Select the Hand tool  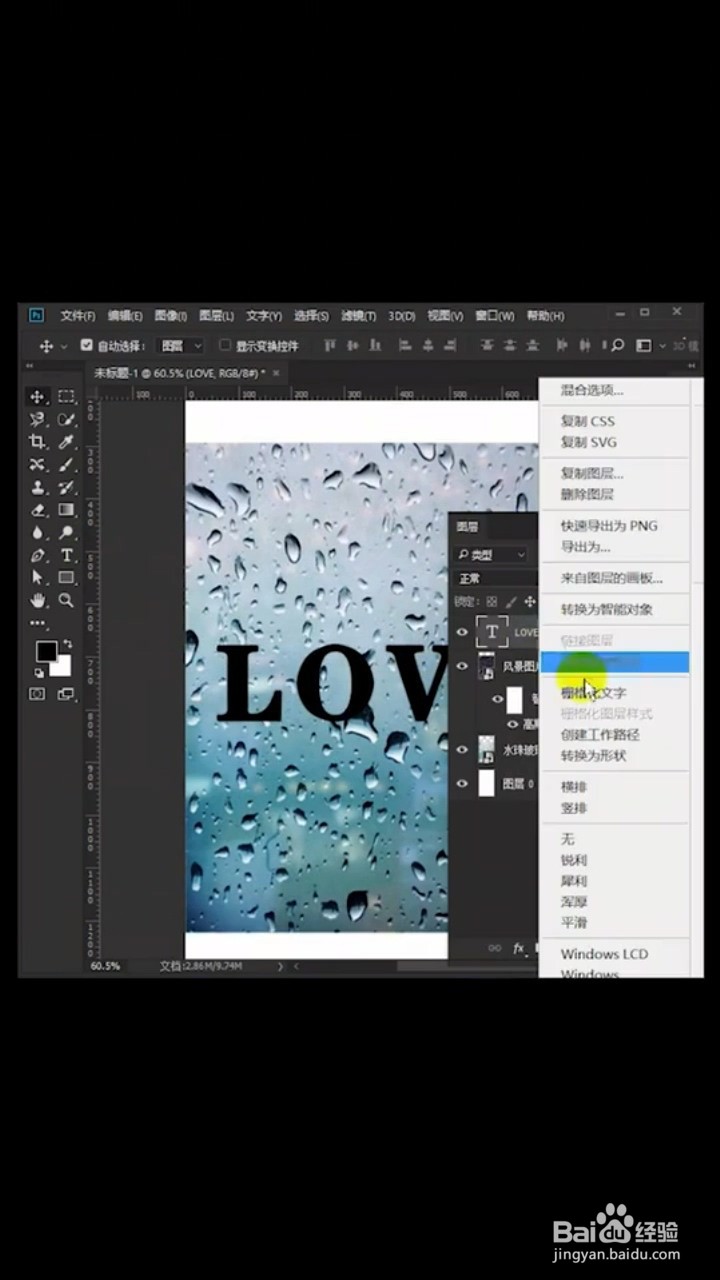pos(37,600)
